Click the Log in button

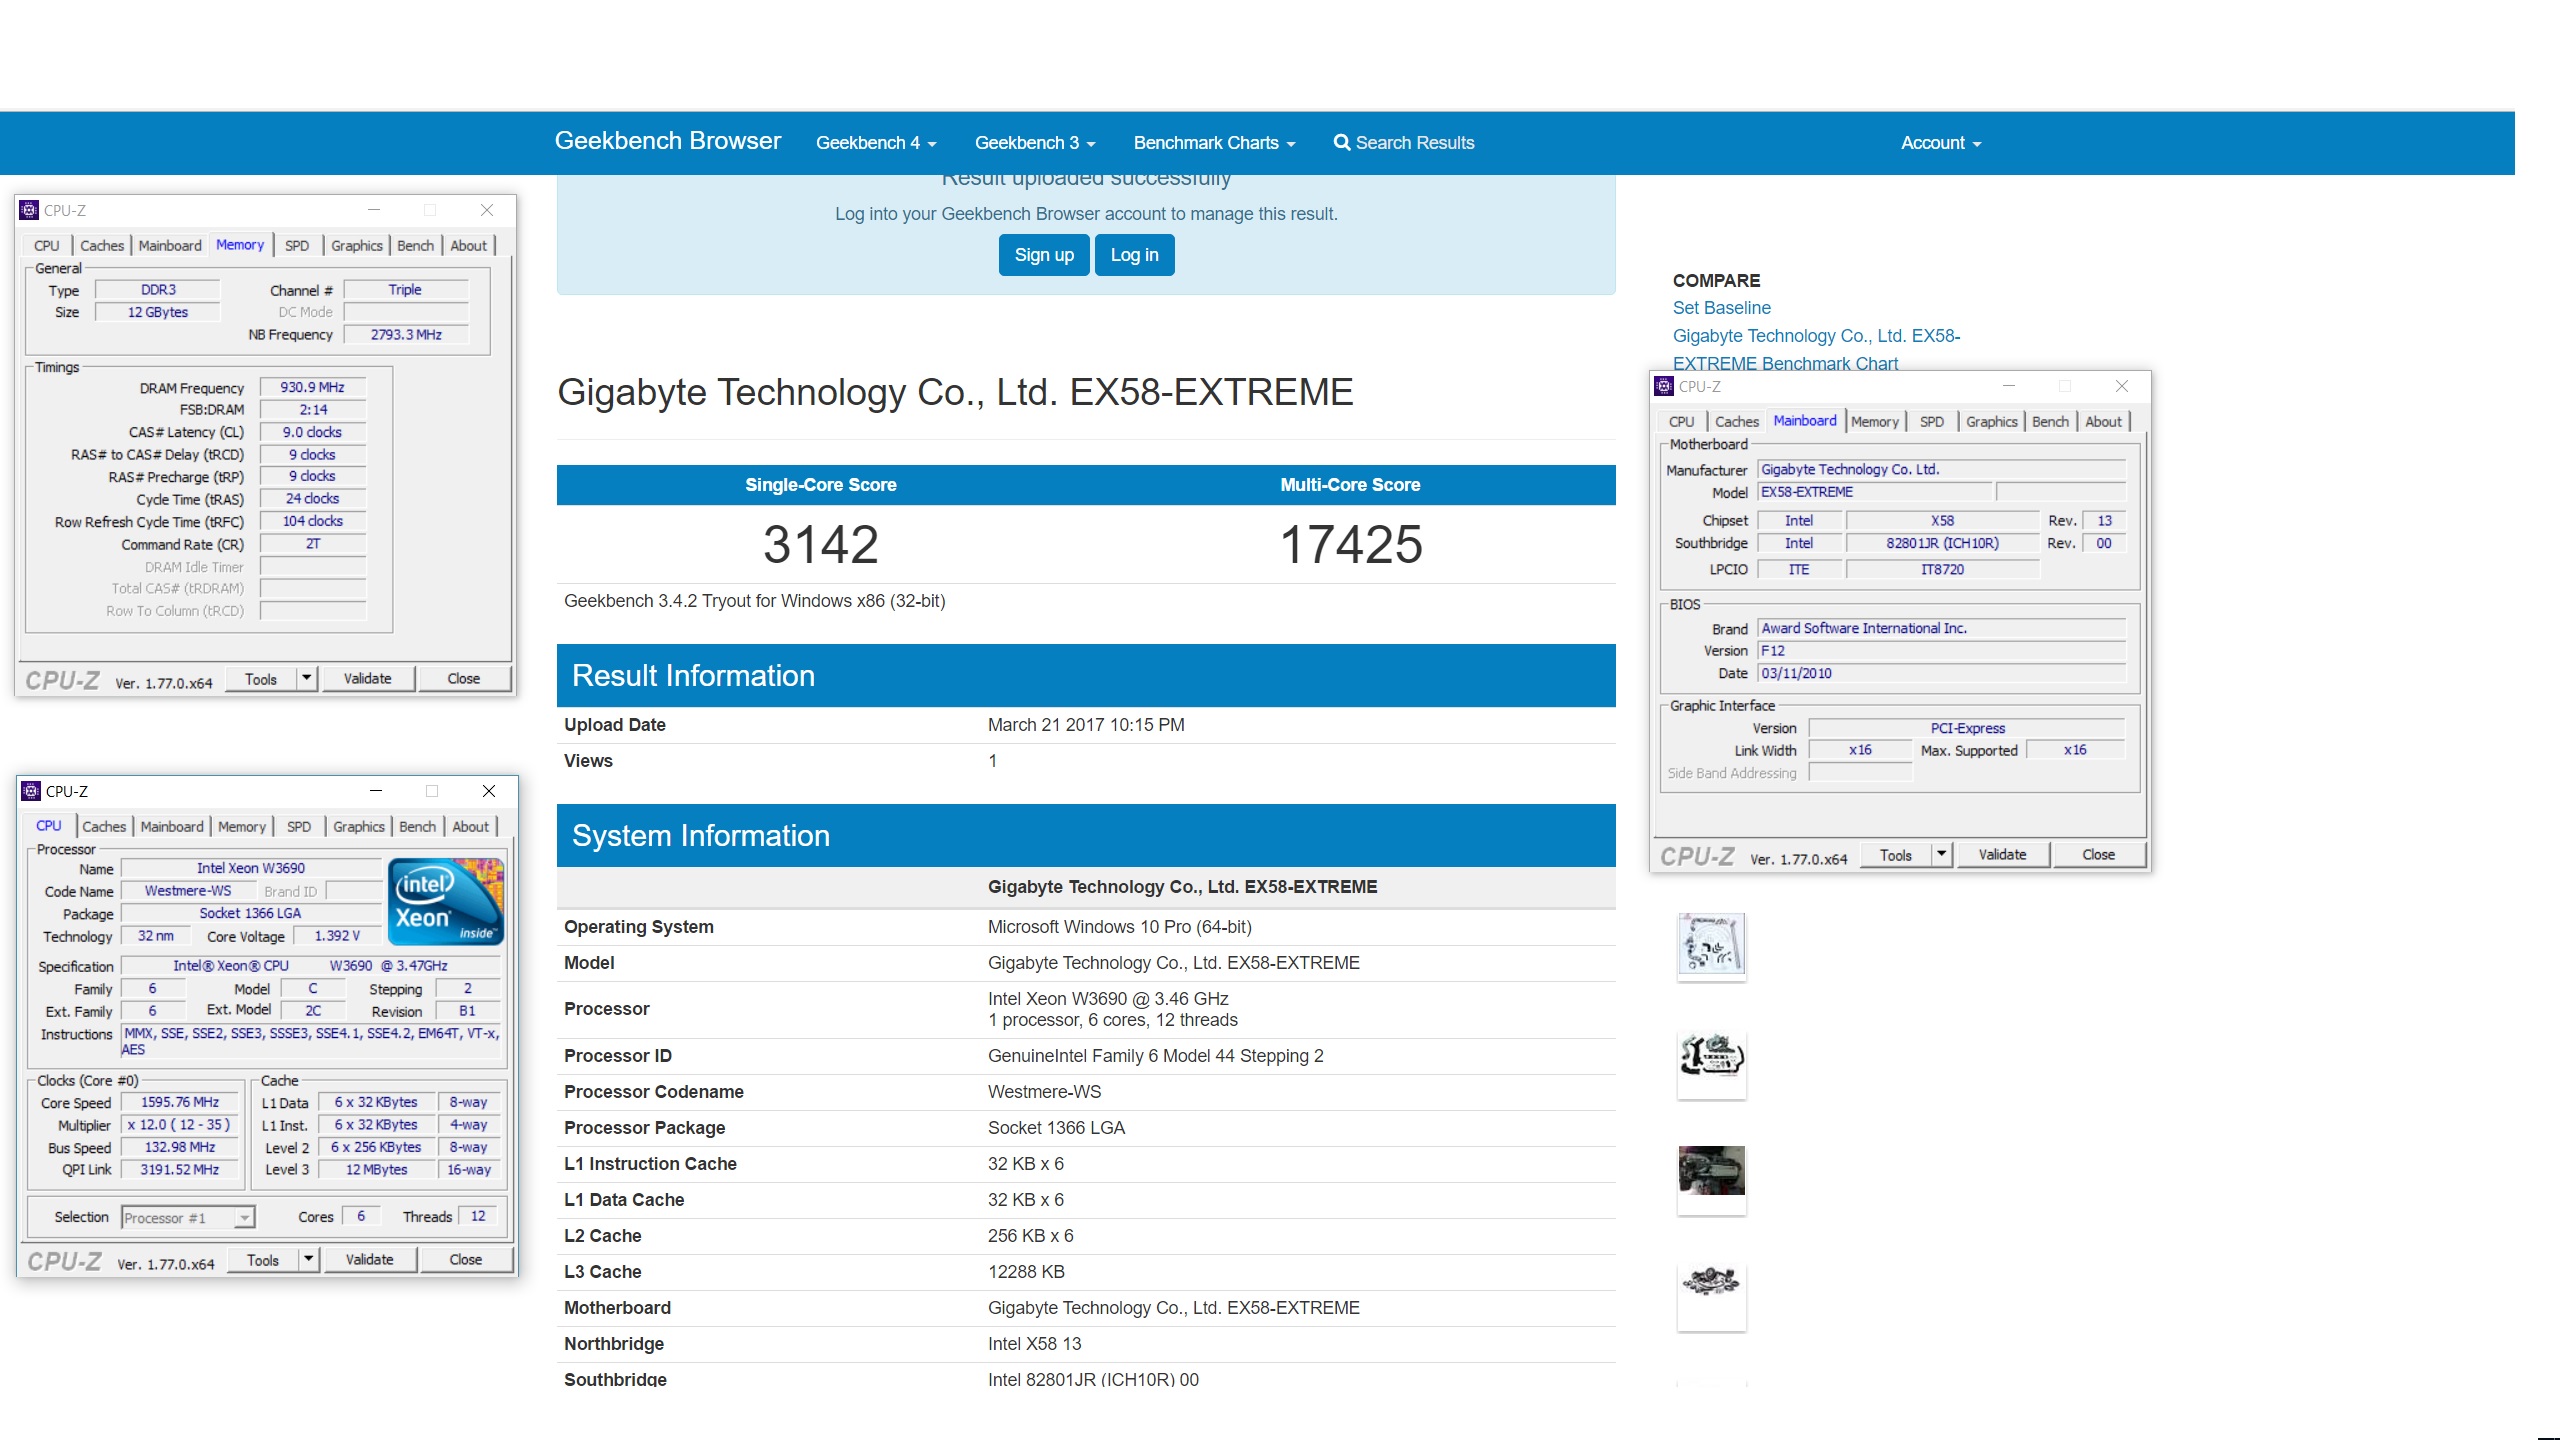1134,255
